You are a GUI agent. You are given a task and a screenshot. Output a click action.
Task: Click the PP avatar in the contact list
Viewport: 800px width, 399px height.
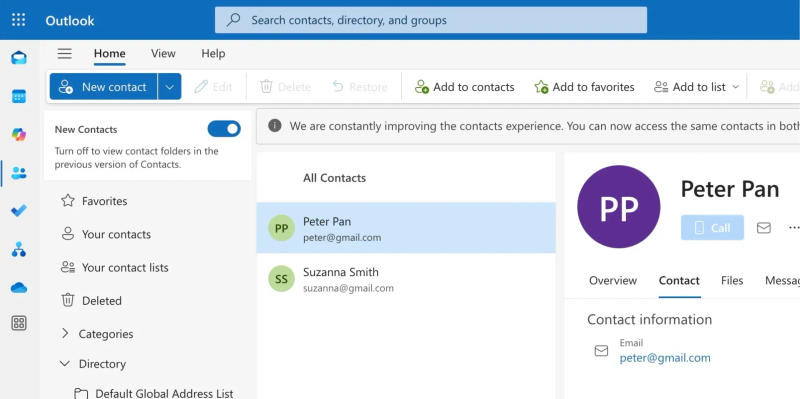coord(281,228)
